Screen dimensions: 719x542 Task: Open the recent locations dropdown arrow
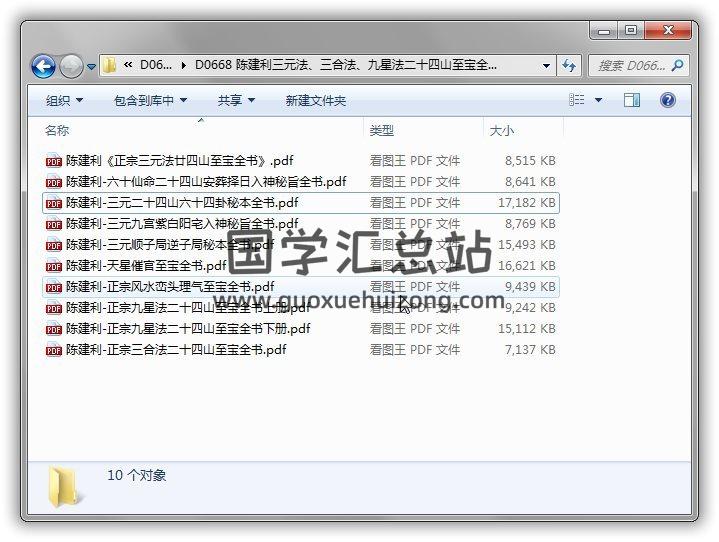[91, 67]
